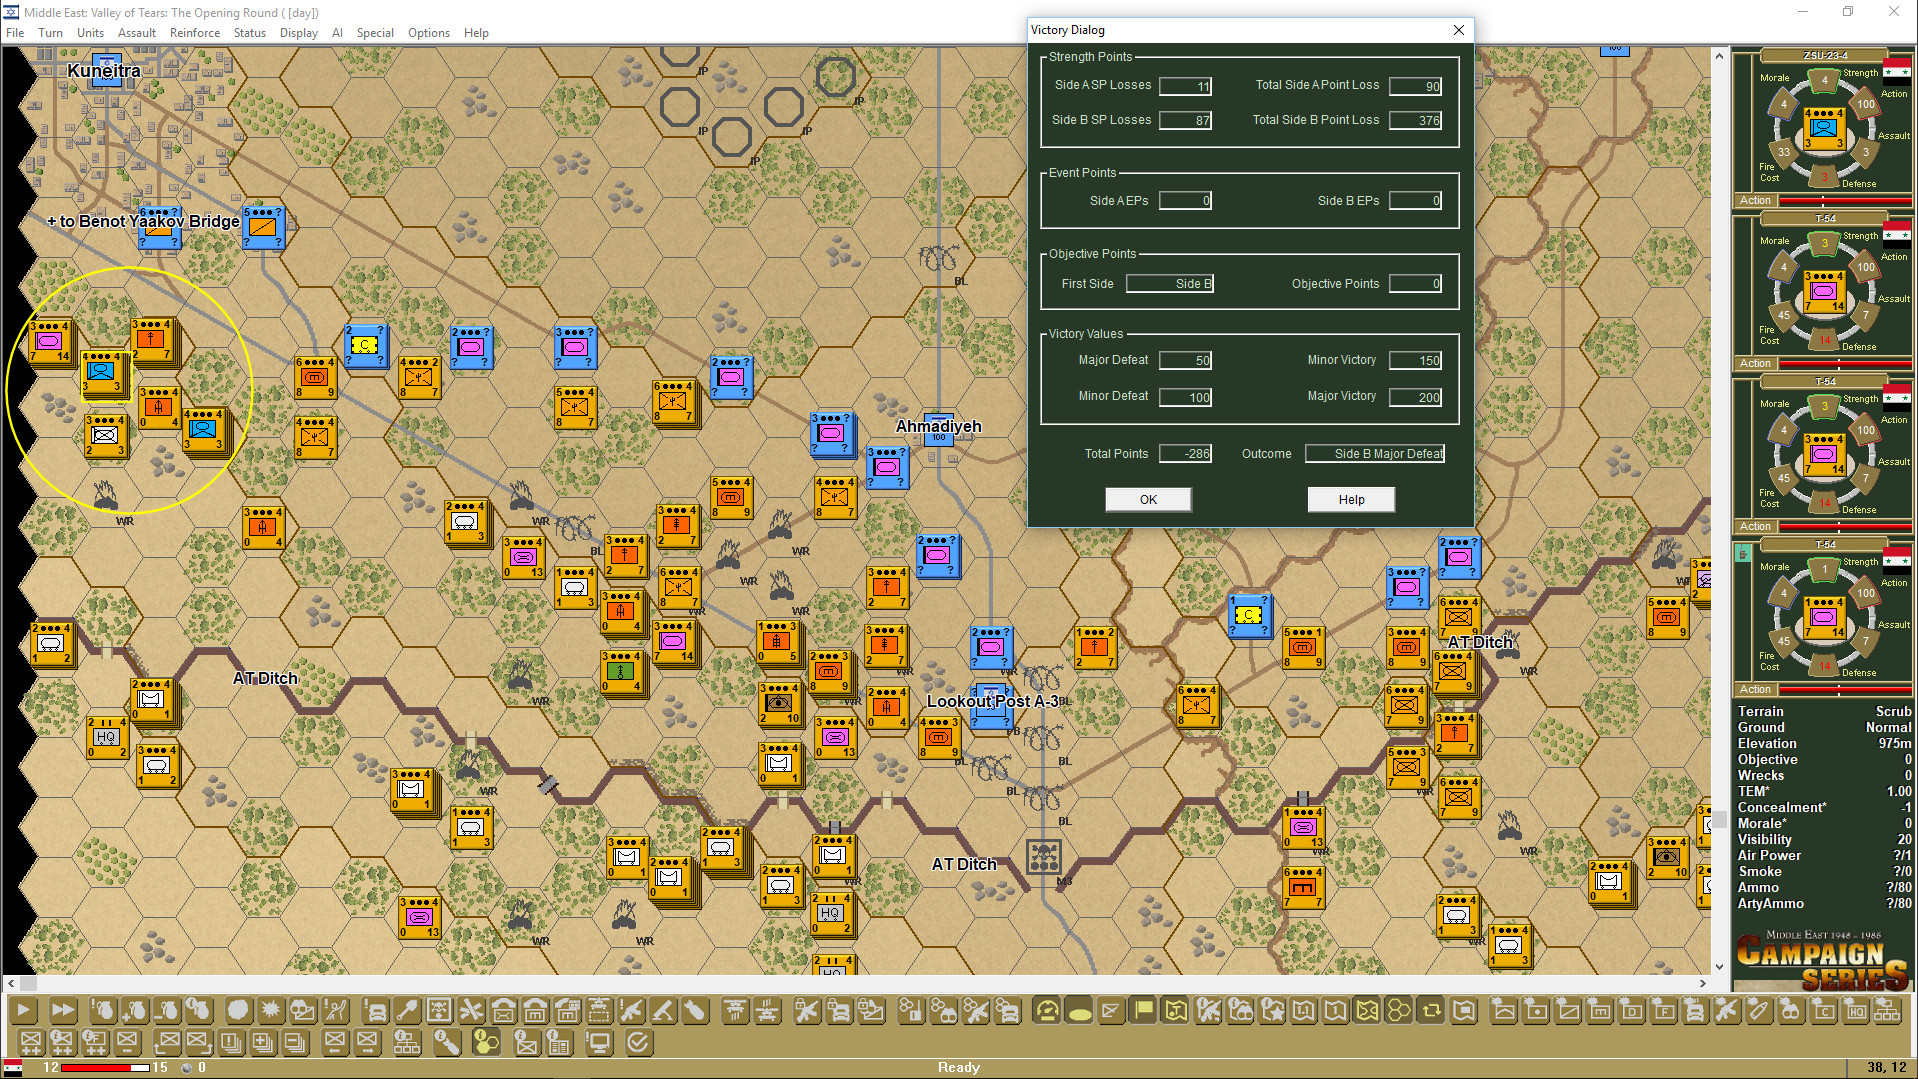Click the shovel dig-in toolbar icon
Screen dimensions: 1918x1079
pos(406,1010)
